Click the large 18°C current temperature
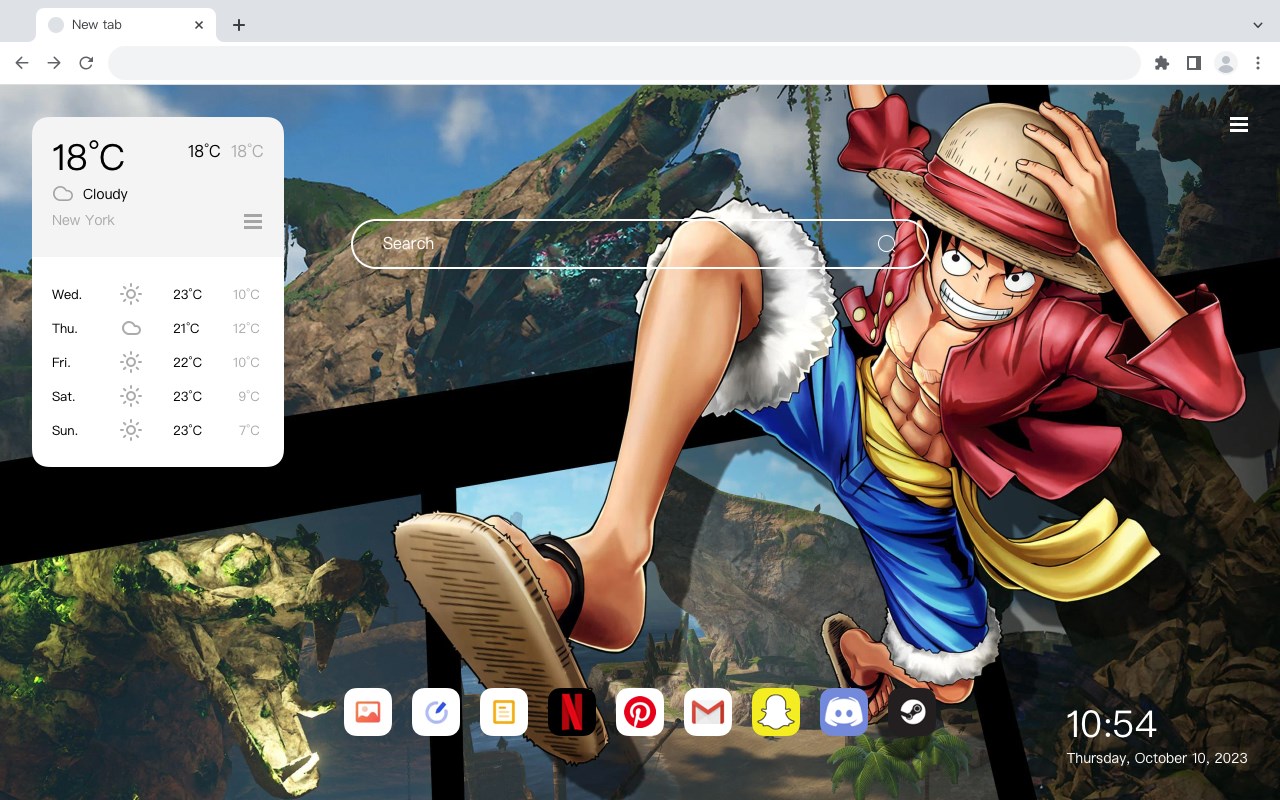Viewport: 1280px width, 800px height. (x=89, y=157)
